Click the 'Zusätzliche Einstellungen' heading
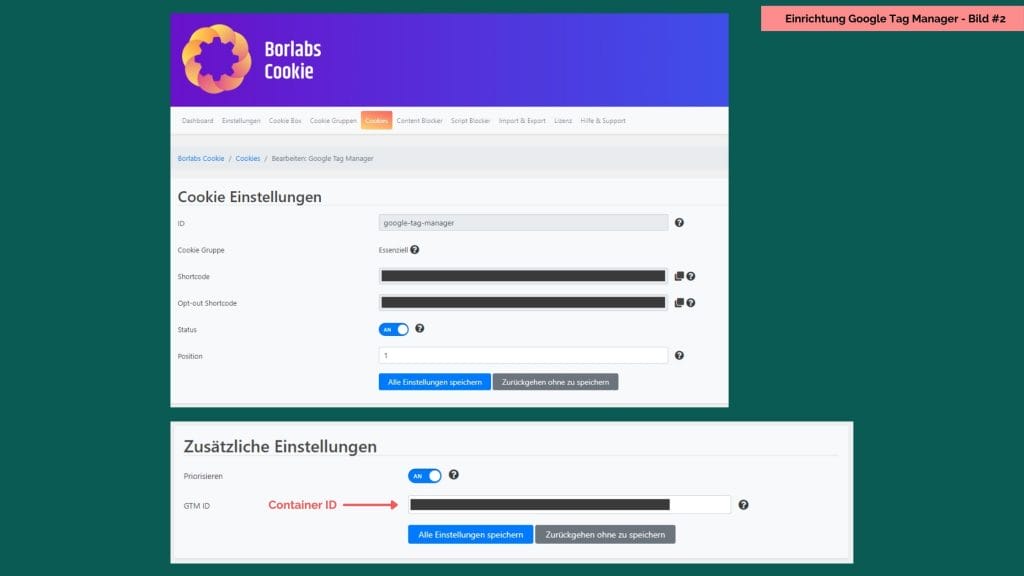1024x576 pixels. pyautogui.click(x=280, y=447)
